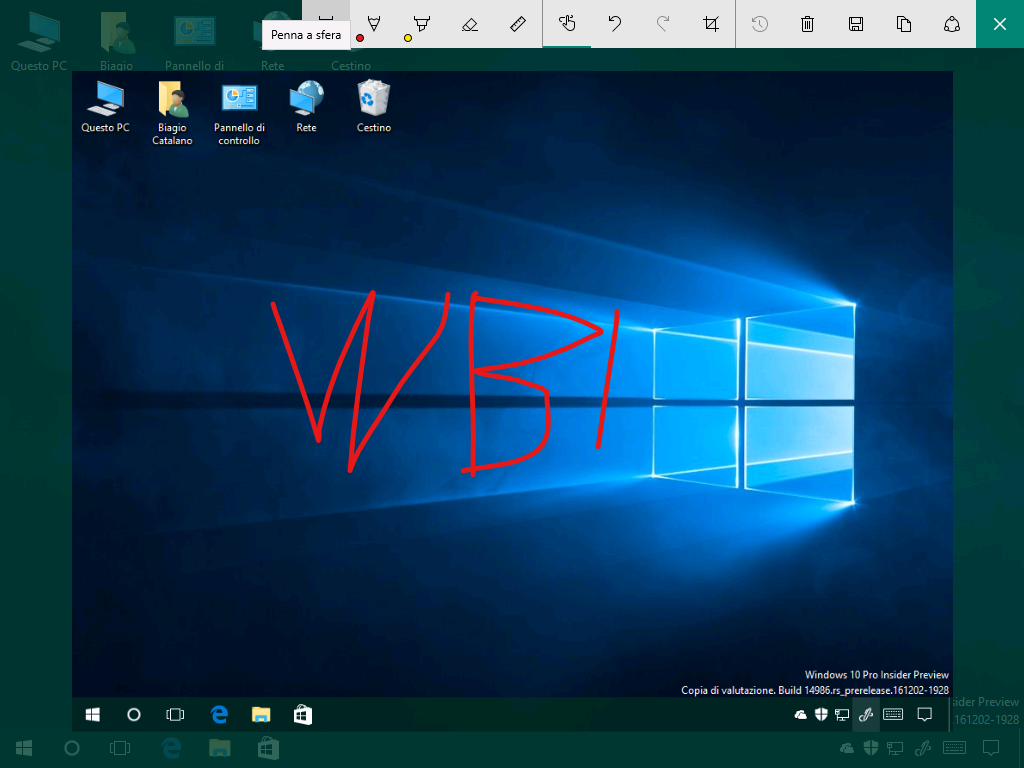Click the Biagio Catalano folder in the sketched screenshot
This screenshot has height=768, width=1024.
pyautogui.click(x=172, y=112)
